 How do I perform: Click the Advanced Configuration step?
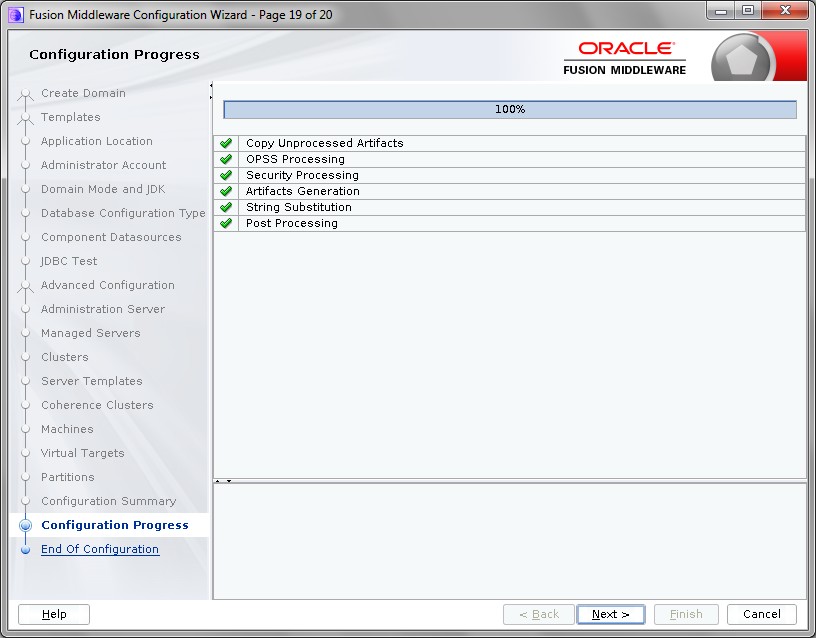click(108, 285)
